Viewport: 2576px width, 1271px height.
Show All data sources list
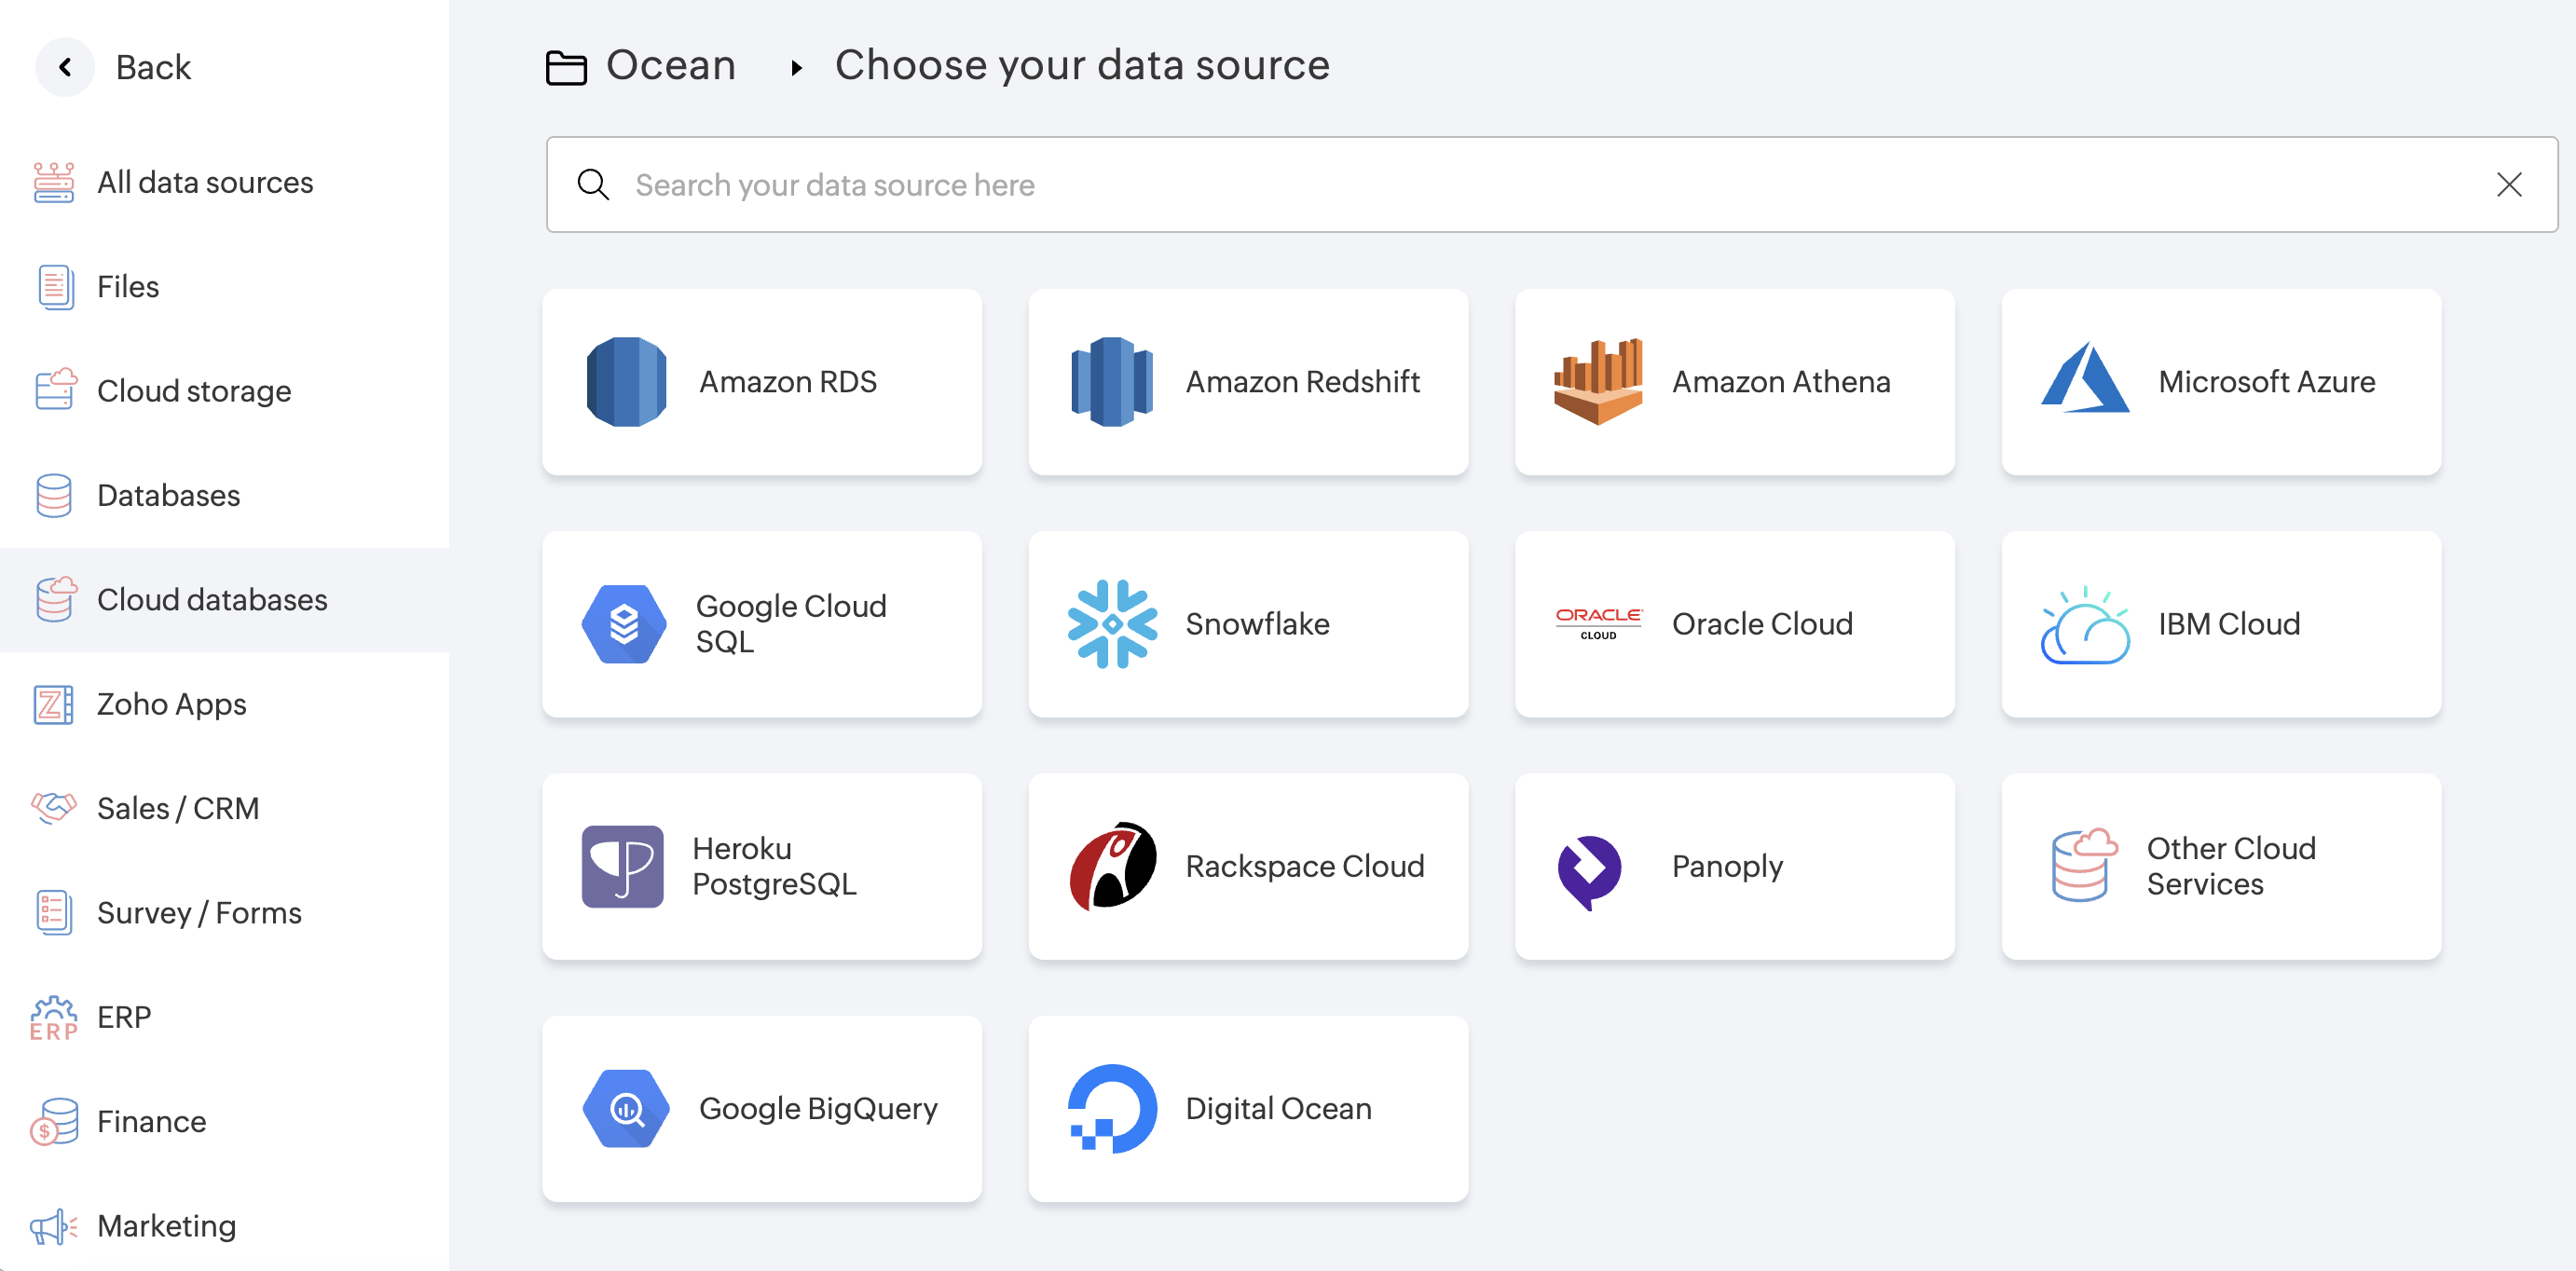205,182
